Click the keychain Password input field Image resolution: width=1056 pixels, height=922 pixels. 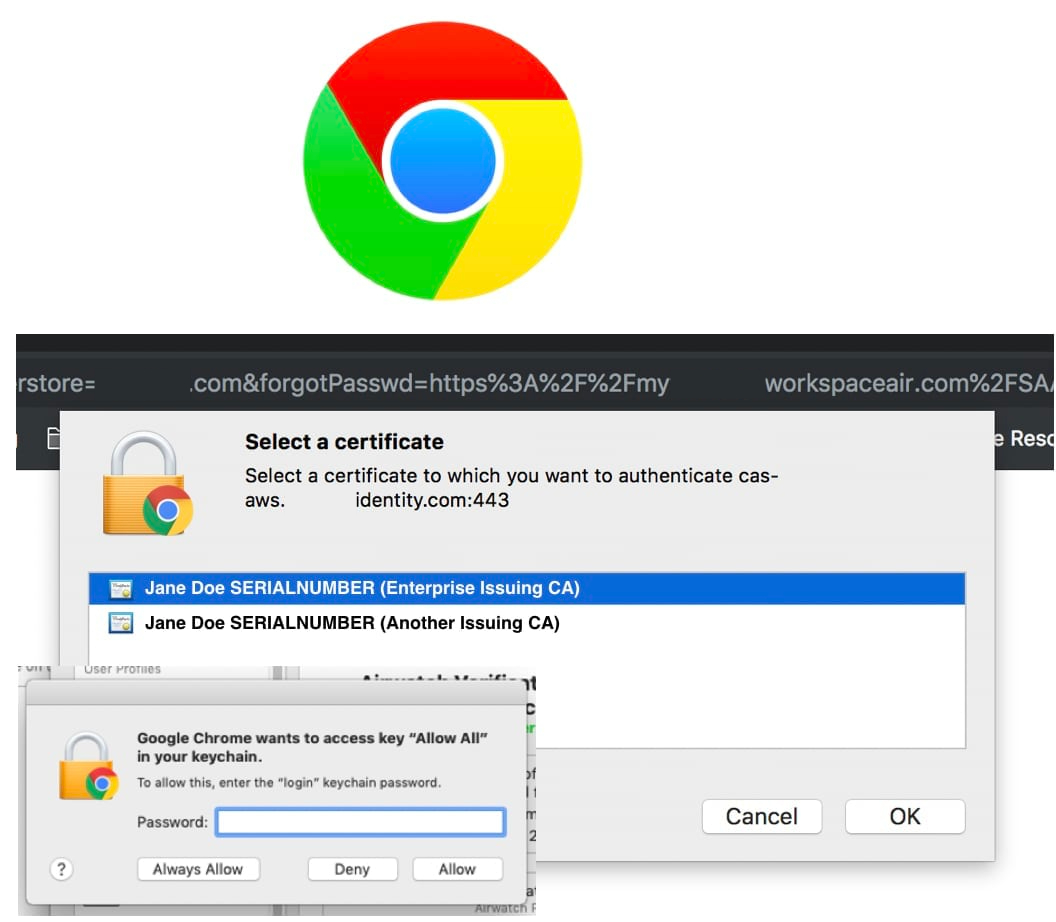(x=360, y=821)
